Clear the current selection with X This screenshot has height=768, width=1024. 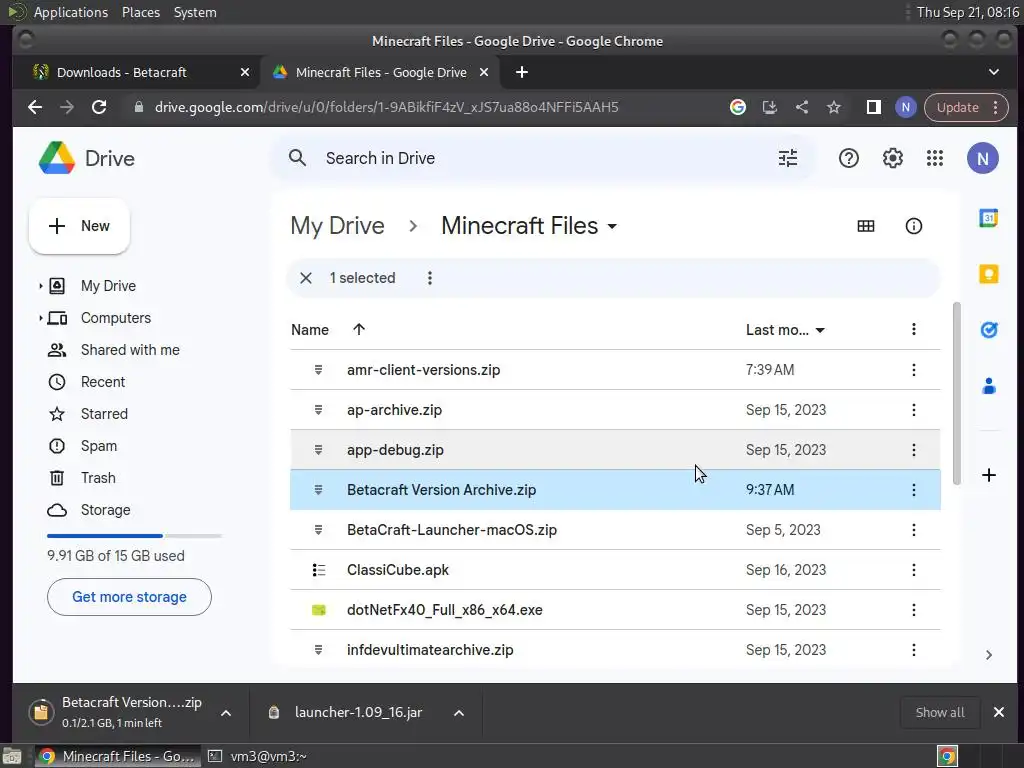pos(306,278)
